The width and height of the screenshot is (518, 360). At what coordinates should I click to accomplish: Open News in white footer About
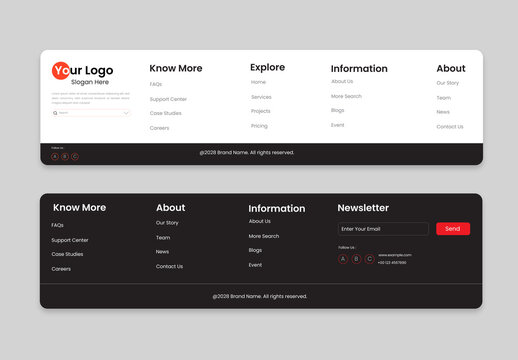pos(443,112)
